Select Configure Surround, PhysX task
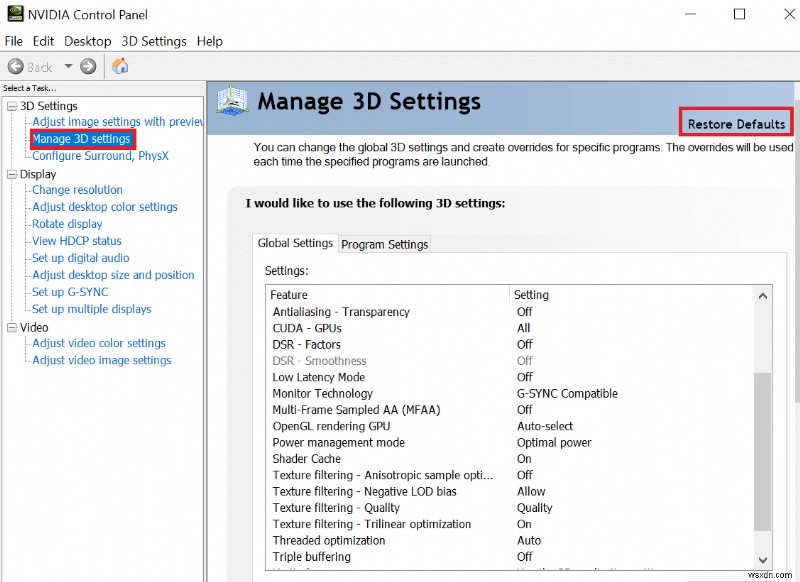The width and height of the screenshot is (800, 582). coord(100,156)
